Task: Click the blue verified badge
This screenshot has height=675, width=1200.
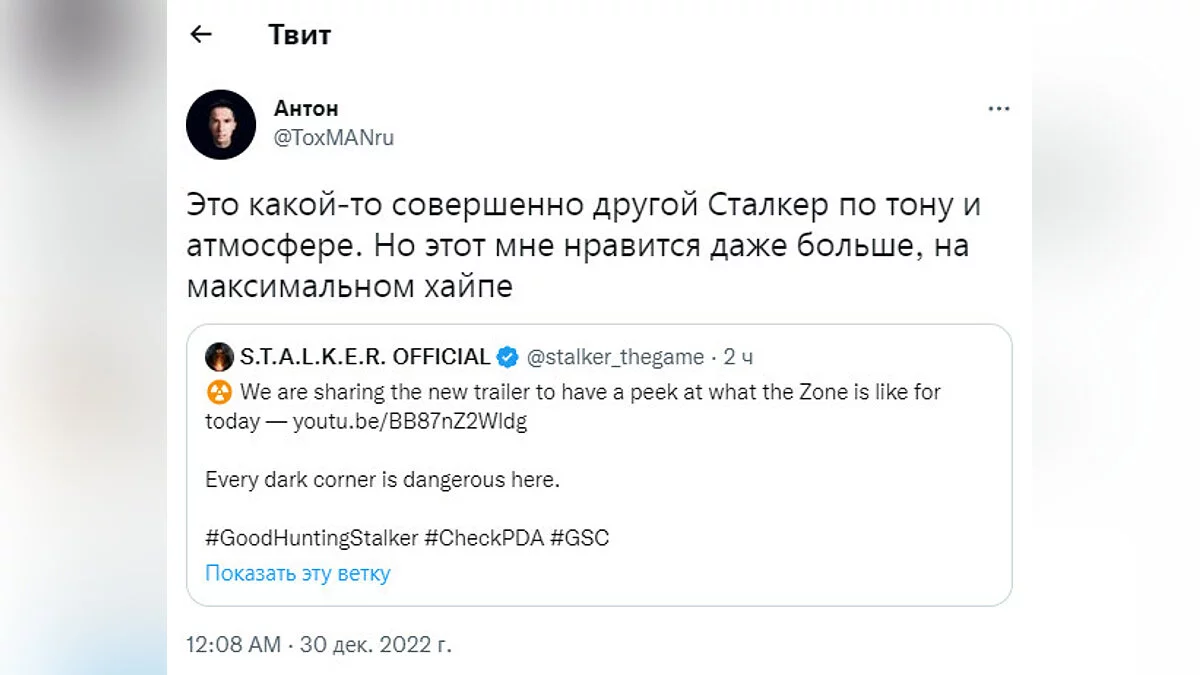Action: point(509,357)
